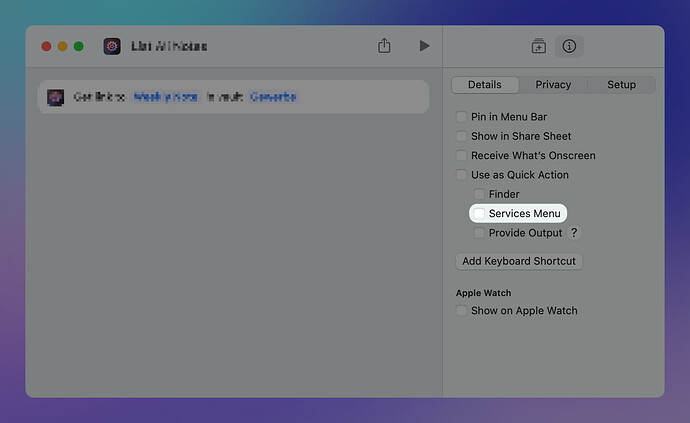Tick the Services Menu checkbox
690x423 pixels.
coord(480,214)
